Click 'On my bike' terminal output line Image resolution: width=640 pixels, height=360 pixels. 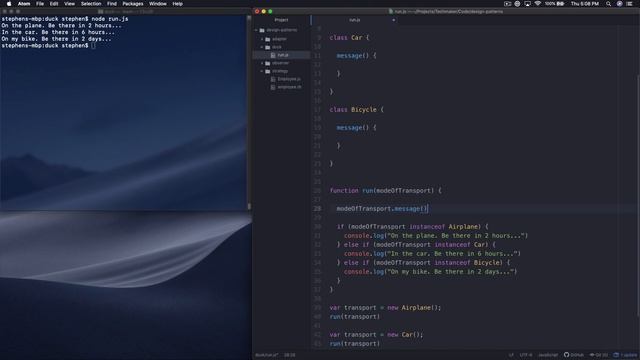(x=56, y=39)
